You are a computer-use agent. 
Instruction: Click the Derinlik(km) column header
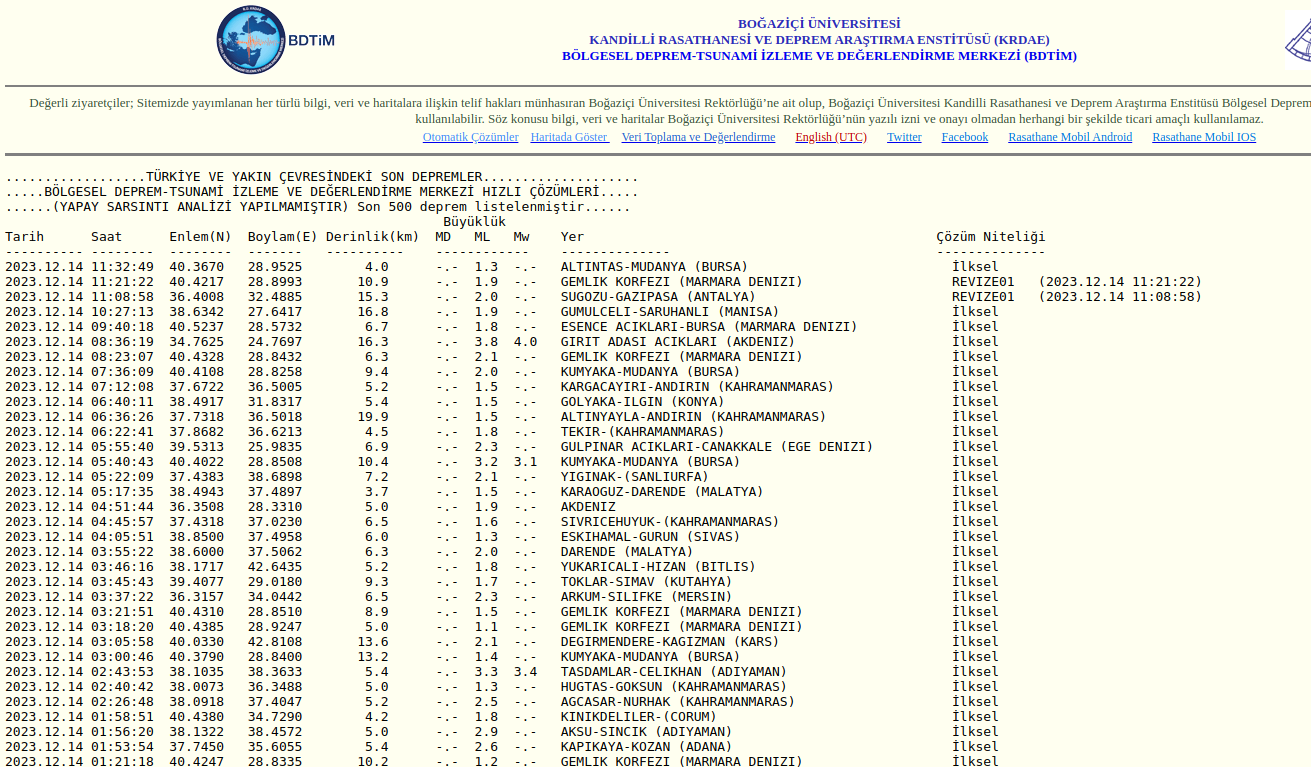click(375, 237)
